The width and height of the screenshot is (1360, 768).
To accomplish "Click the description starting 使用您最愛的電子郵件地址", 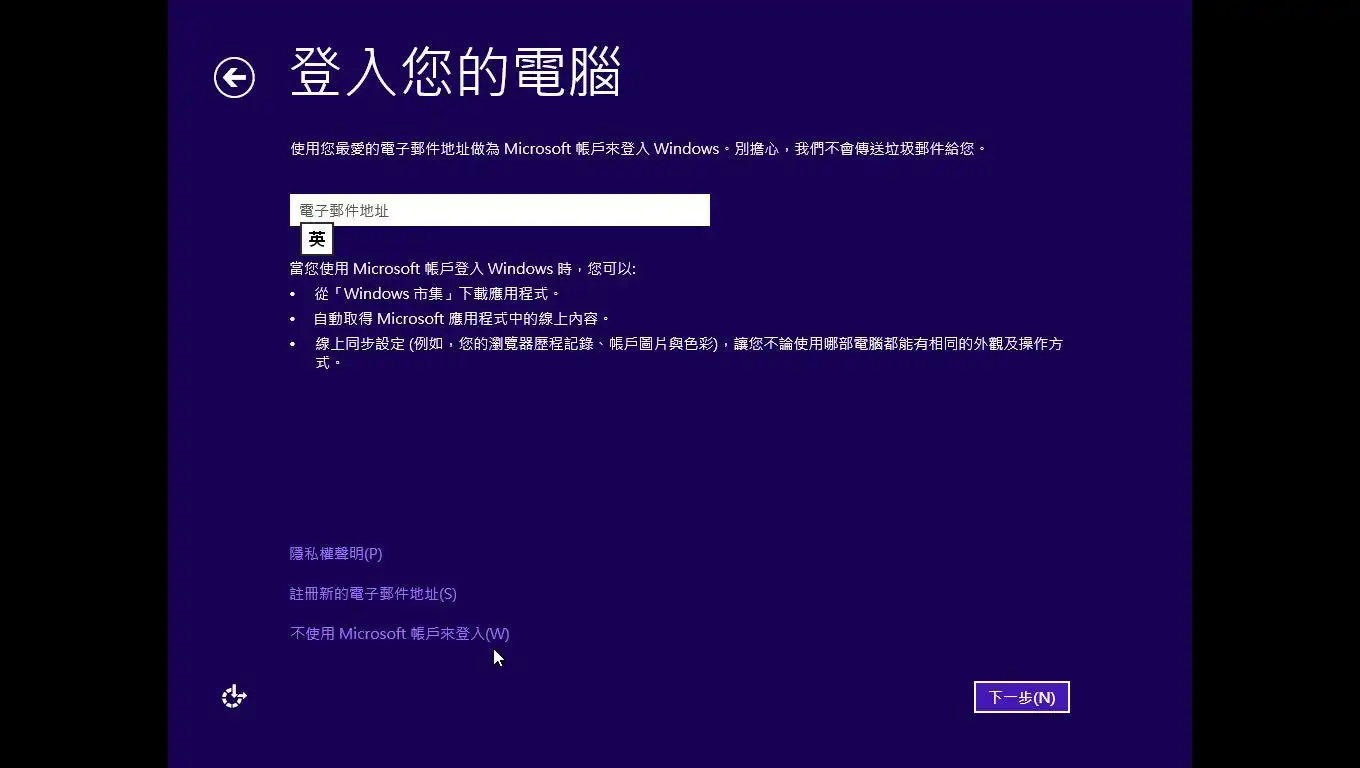I will (639, 149).
